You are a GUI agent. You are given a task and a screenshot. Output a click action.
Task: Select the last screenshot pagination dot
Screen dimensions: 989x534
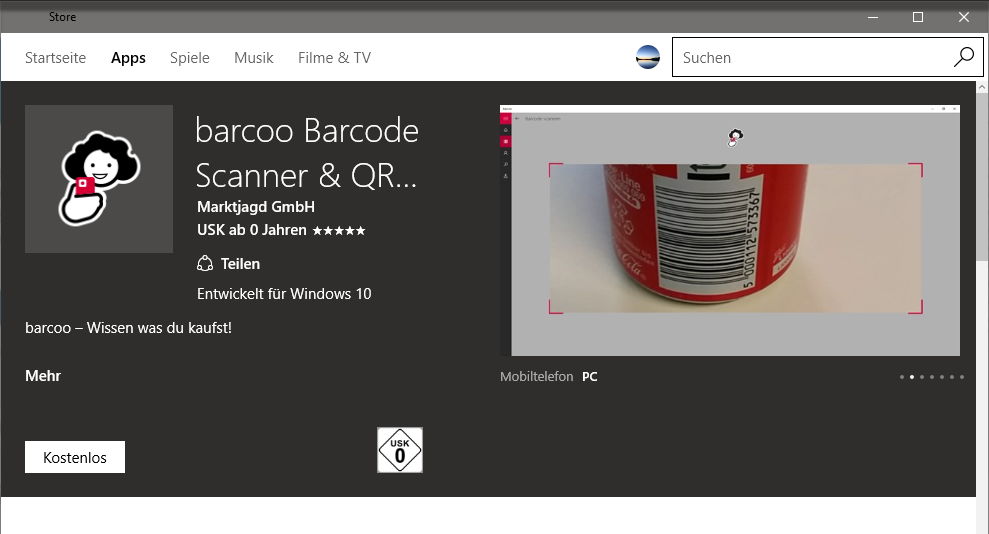pos(962,377)
